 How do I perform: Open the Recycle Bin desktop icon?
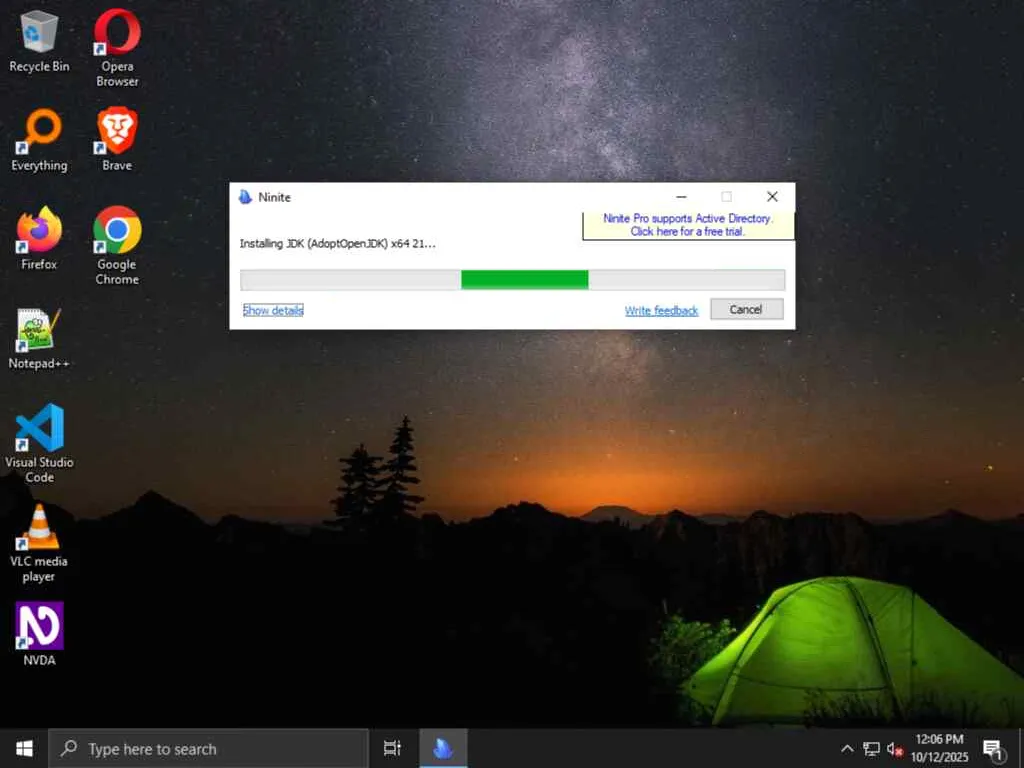(39, 40)
